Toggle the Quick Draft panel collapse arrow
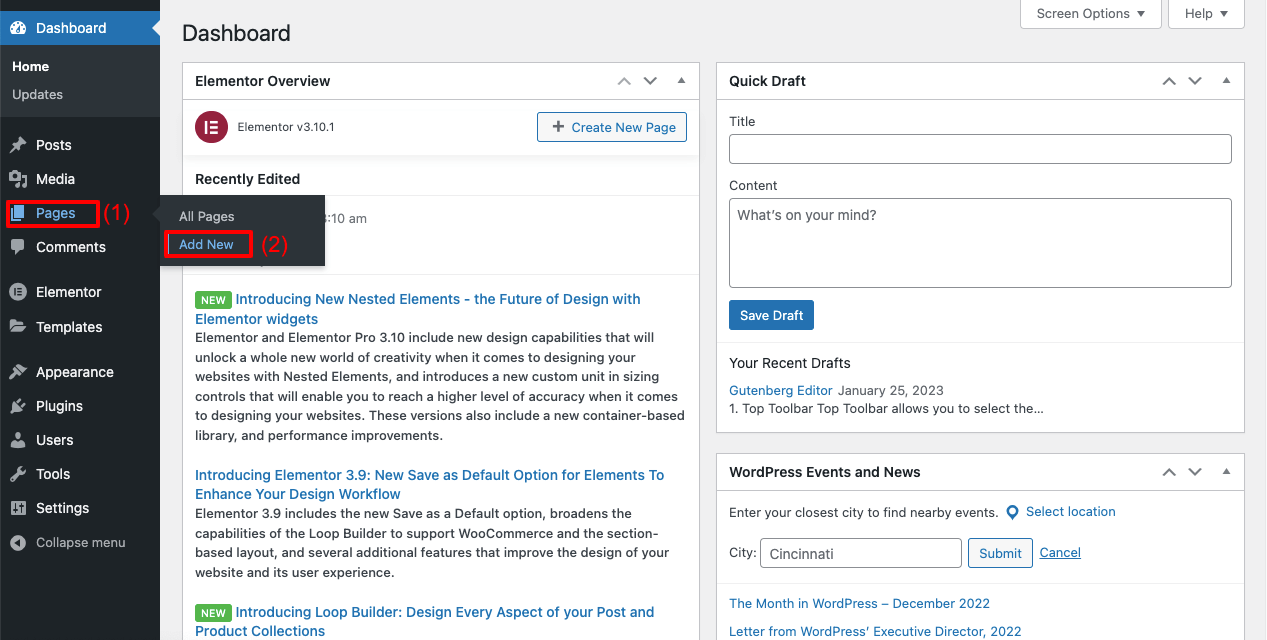Image resolution: width=1267 pixels, height=640 pixels. pyautogui.click(x=1226, y=81)
